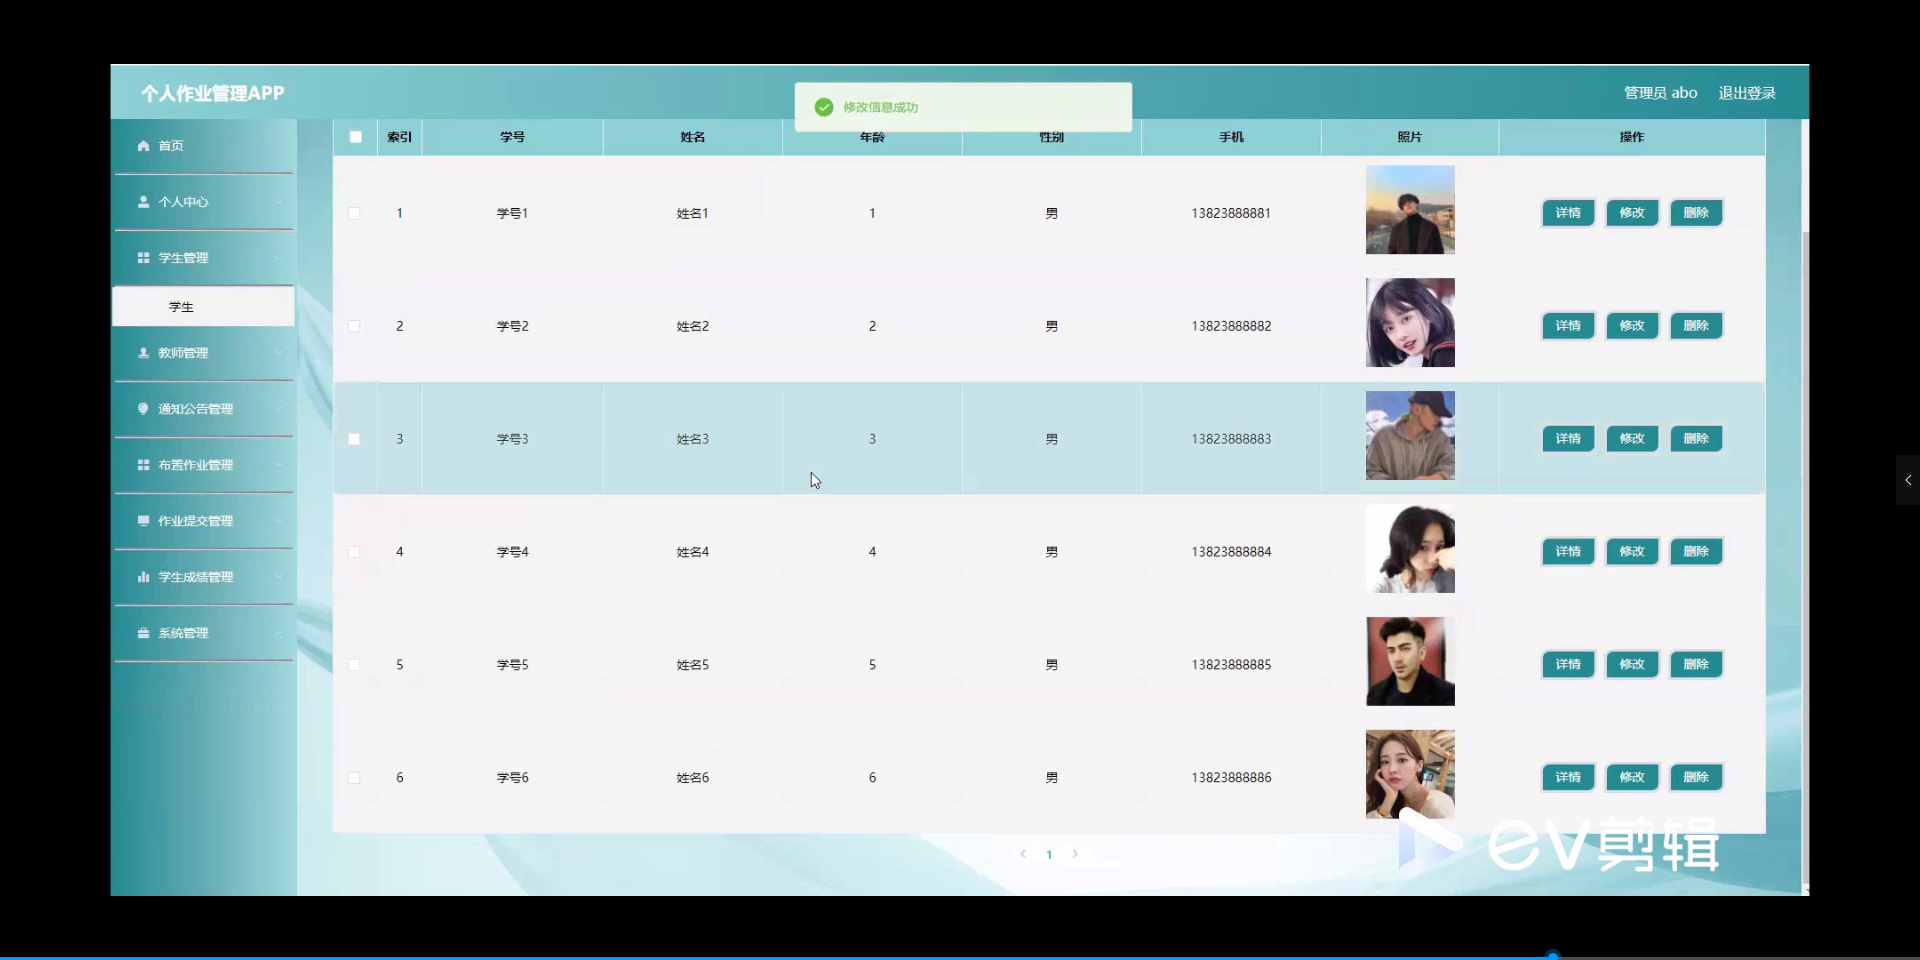The width and height of the screenshot is (1920, 960).
Task: Click the home icon beside 首页
Action: point(143,146)
